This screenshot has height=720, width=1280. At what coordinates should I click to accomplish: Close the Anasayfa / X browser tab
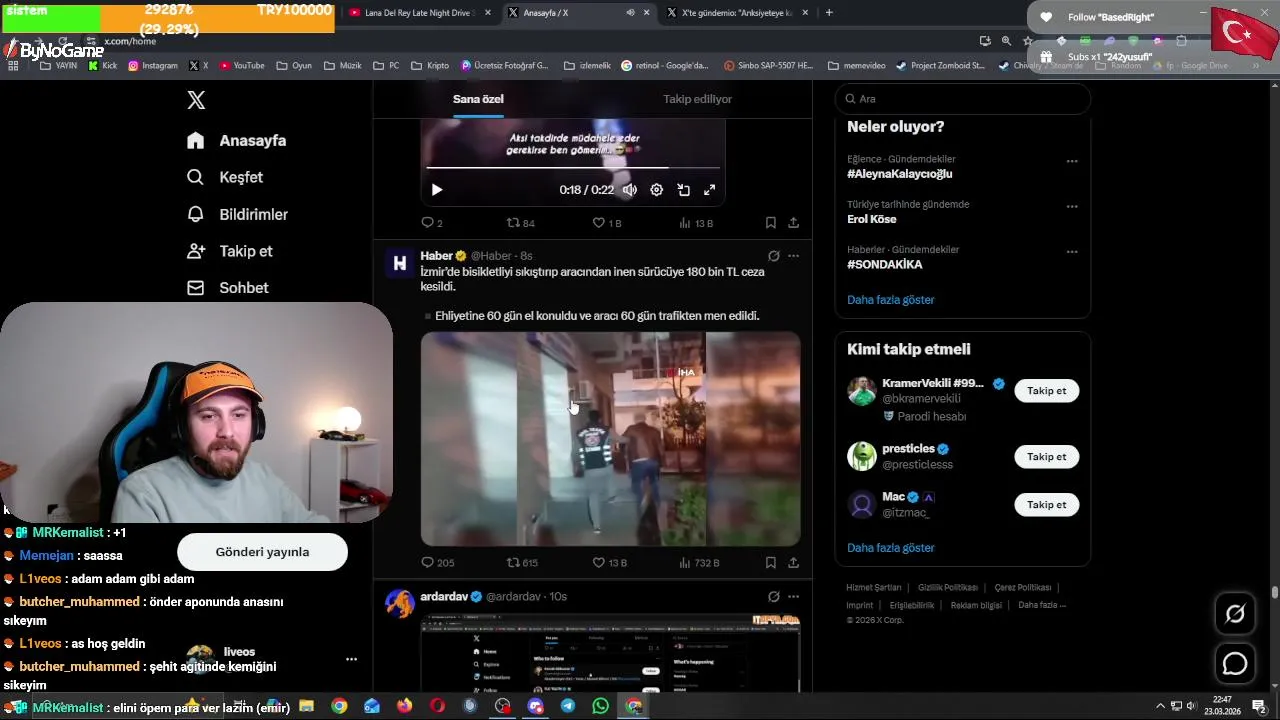tap(646, 13)
